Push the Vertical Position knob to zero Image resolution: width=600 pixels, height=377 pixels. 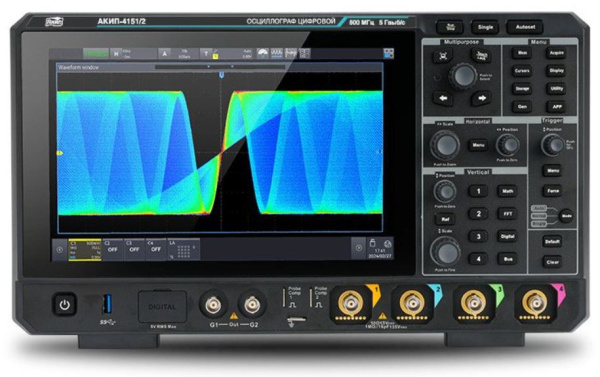click(445, 192)
